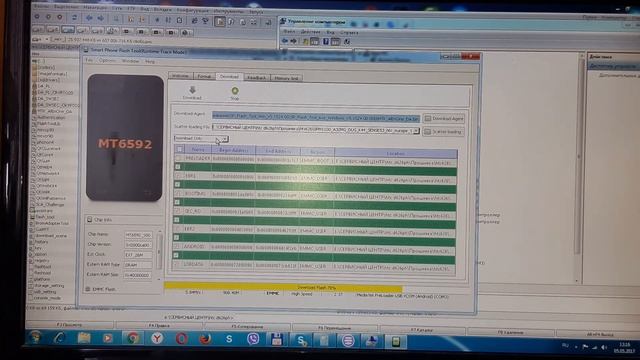The height and width of the screenshot is (360, 640).
Task: Open Opera from the taskbar
Action: point(182,338)
